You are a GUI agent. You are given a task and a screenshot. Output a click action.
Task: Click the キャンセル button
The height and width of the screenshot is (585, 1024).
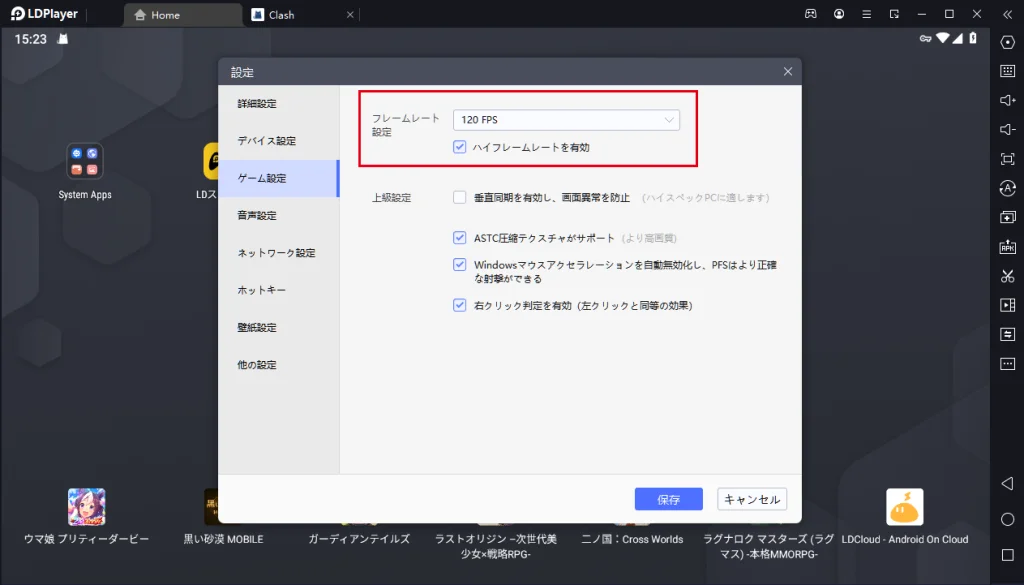752,499
